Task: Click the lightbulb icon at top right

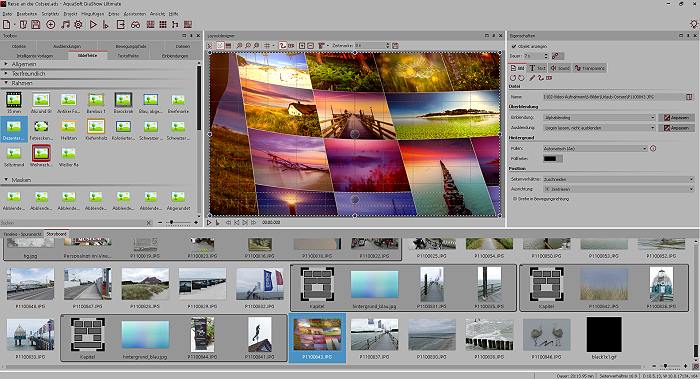Action: pyautogui.click(x=694, y=25)
